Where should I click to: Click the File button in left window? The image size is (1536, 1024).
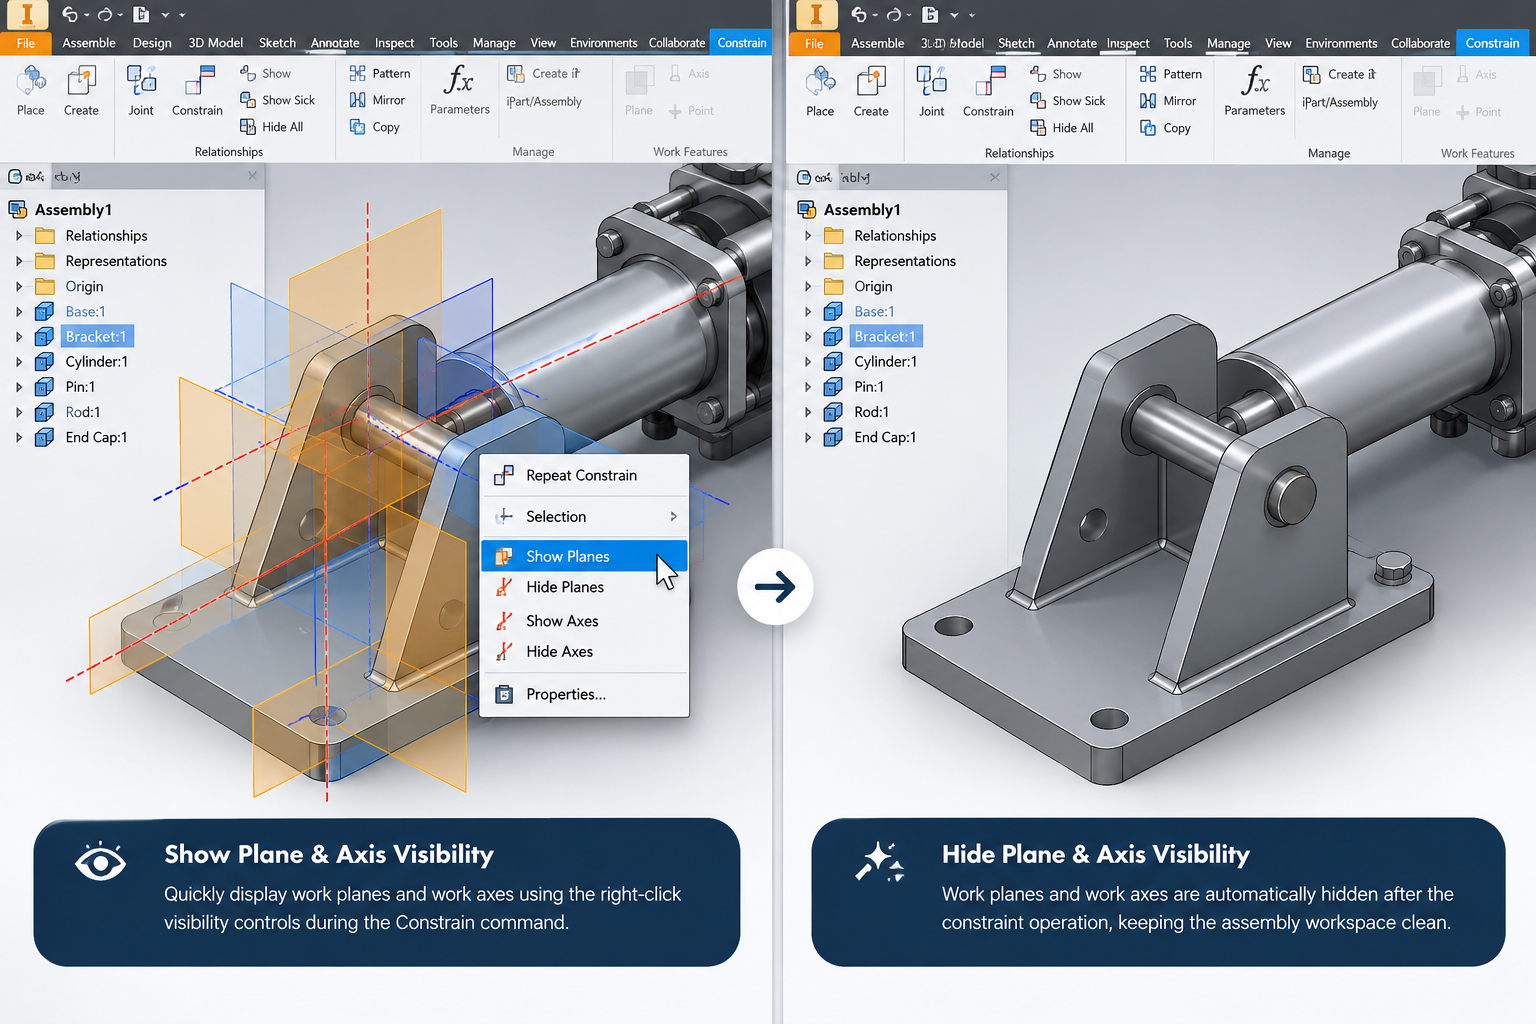pyautogui.click(x=26, y=43)
